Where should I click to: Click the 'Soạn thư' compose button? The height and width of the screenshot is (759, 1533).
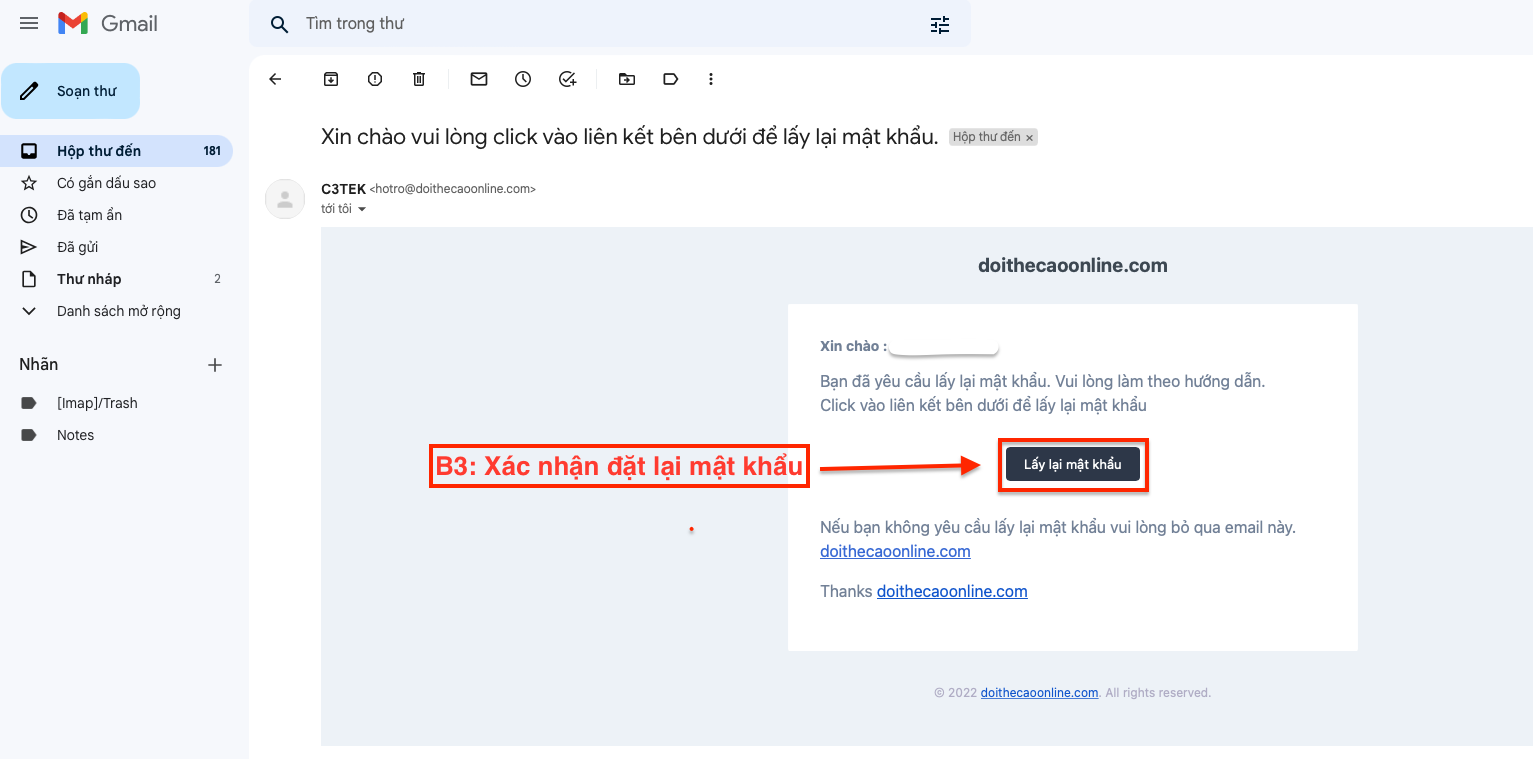(x=70, y=91)
